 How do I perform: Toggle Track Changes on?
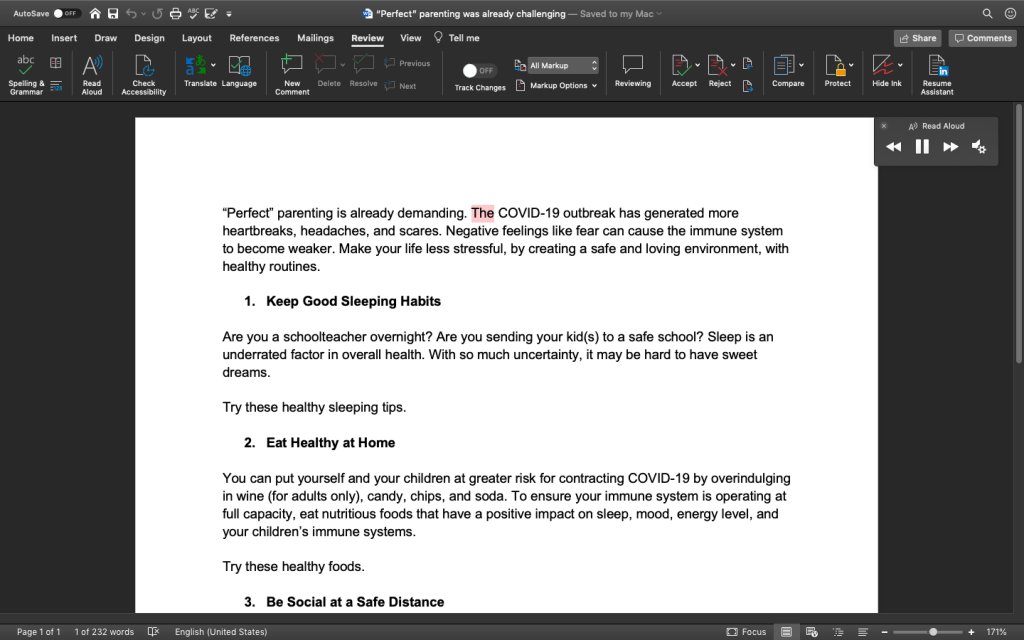(480, 71)
